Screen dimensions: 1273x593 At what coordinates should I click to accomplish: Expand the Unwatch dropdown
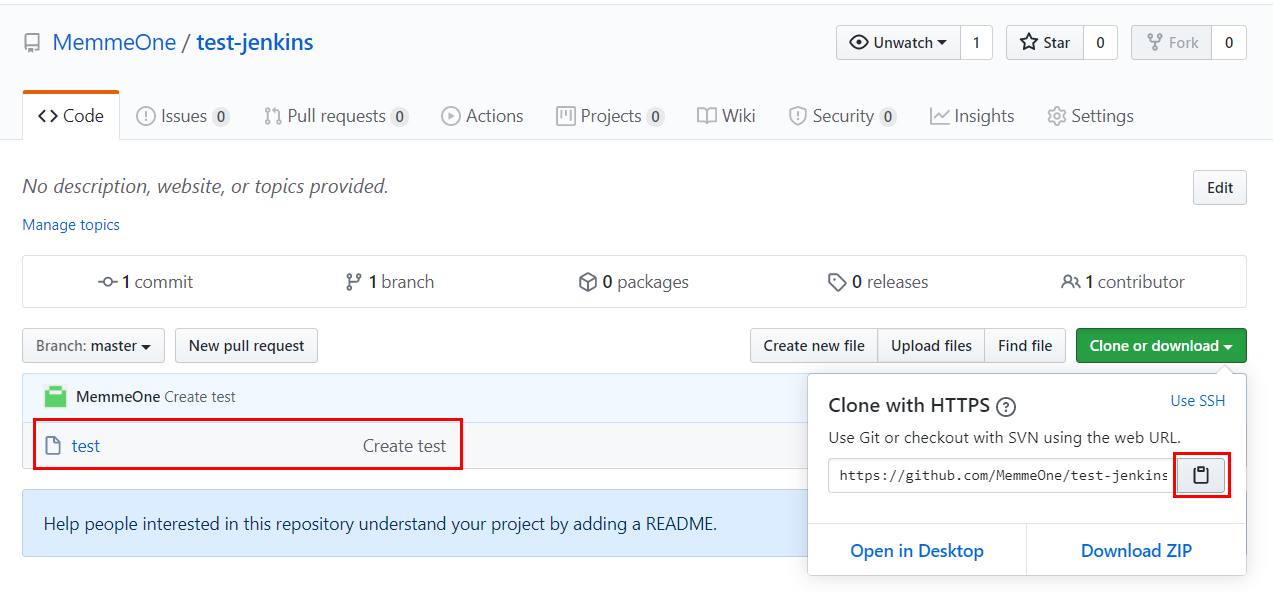click(898, 43)
